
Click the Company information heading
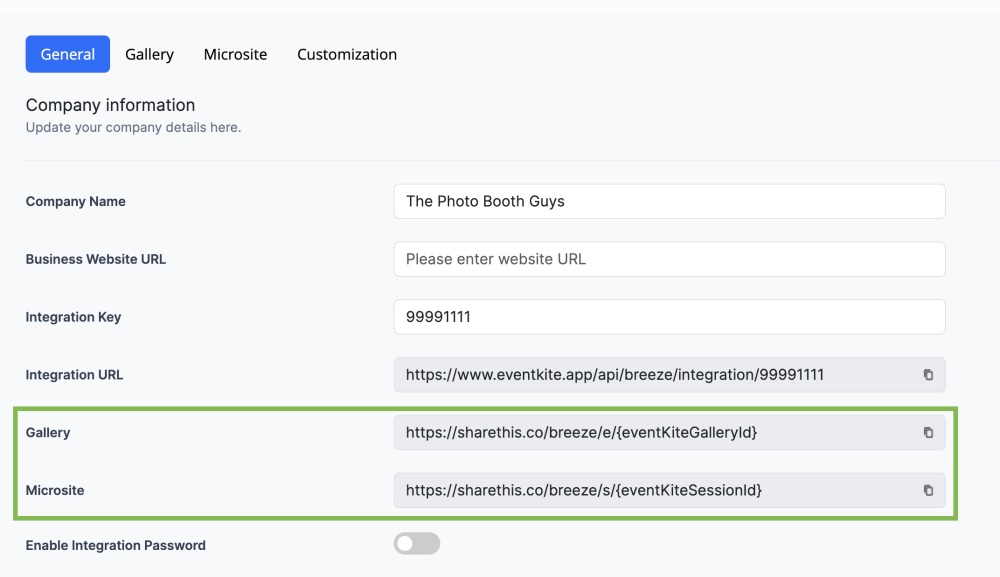click(x=110, y=105)
